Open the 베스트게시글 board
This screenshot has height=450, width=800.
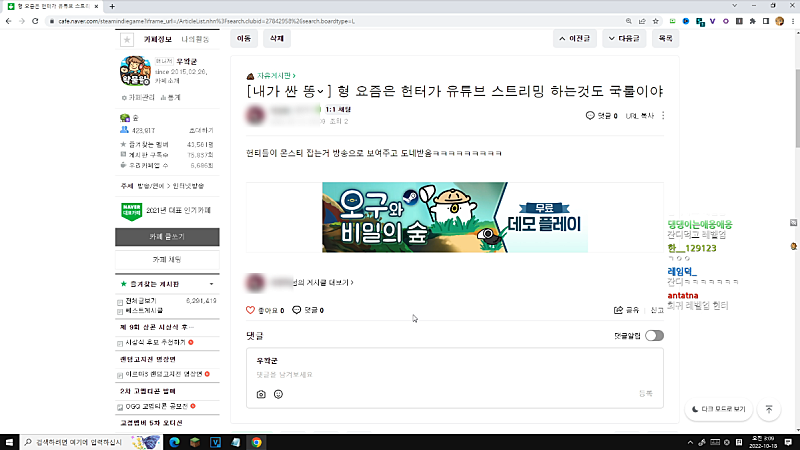pyautogui.click(x=144, y=310)
